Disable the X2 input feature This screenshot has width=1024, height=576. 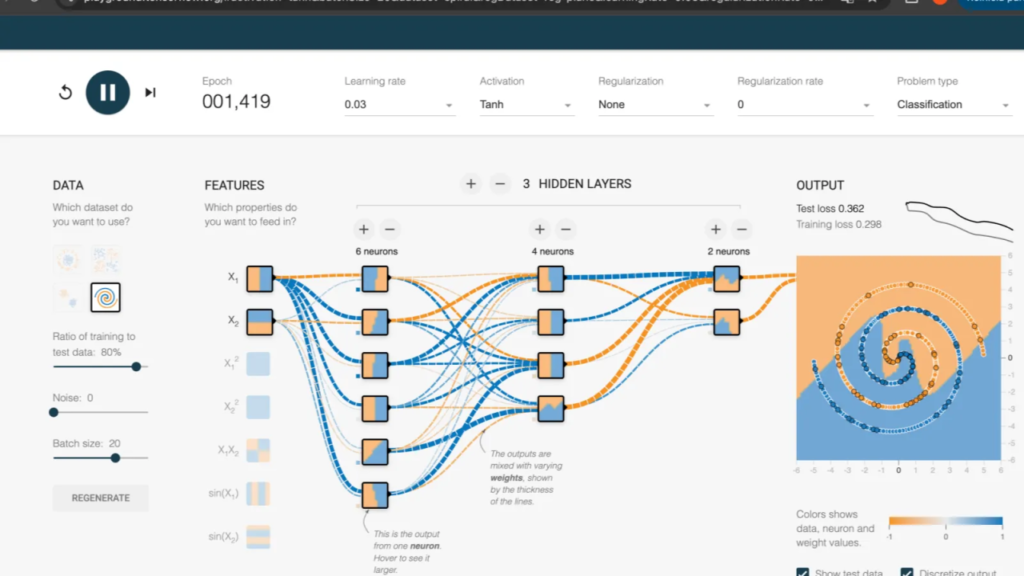pos(260,322)
